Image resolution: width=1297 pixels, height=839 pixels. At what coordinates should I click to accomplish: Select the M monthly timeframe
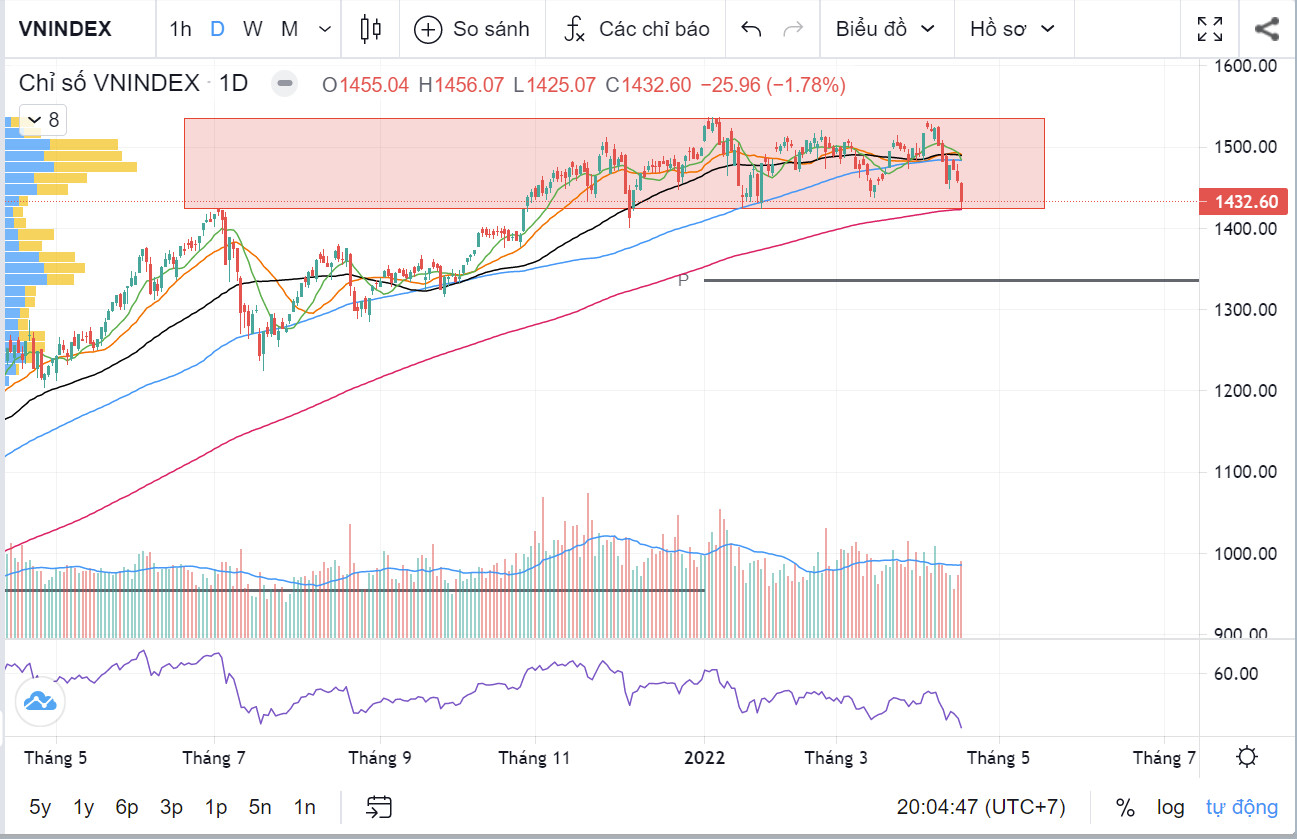[289, 29]
